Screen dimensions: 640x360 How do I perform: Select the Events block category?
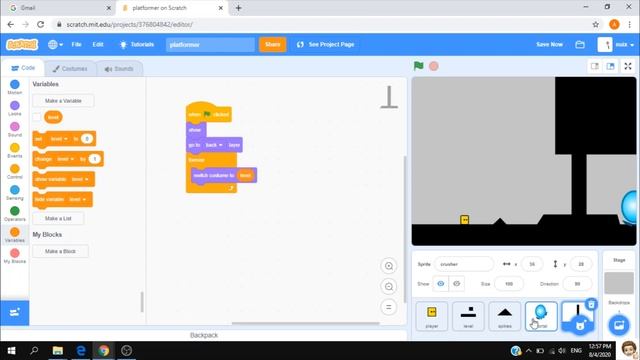pos(15,151)
